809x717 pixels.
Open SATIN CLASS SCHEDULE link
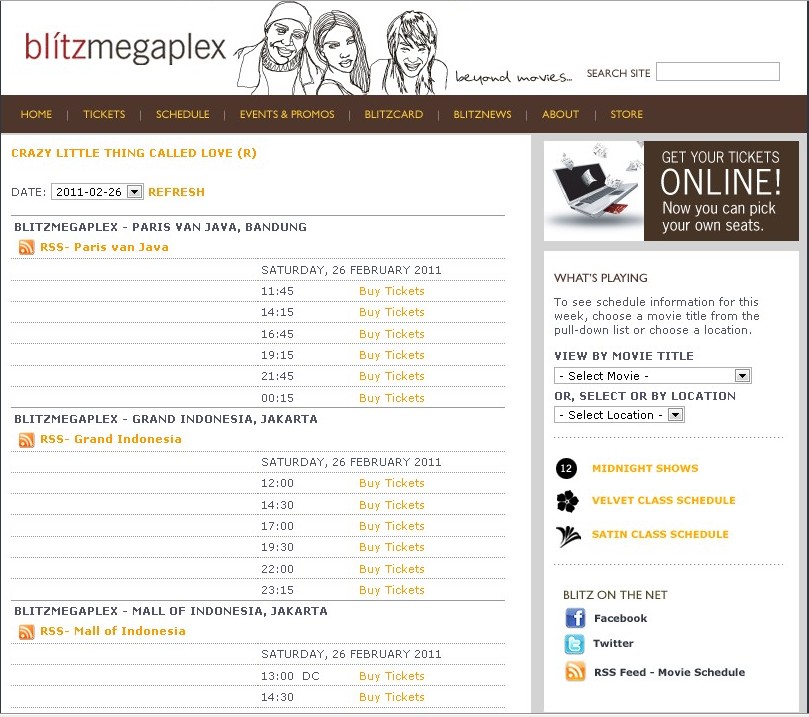pyautogui.click(x=660, y=534)
